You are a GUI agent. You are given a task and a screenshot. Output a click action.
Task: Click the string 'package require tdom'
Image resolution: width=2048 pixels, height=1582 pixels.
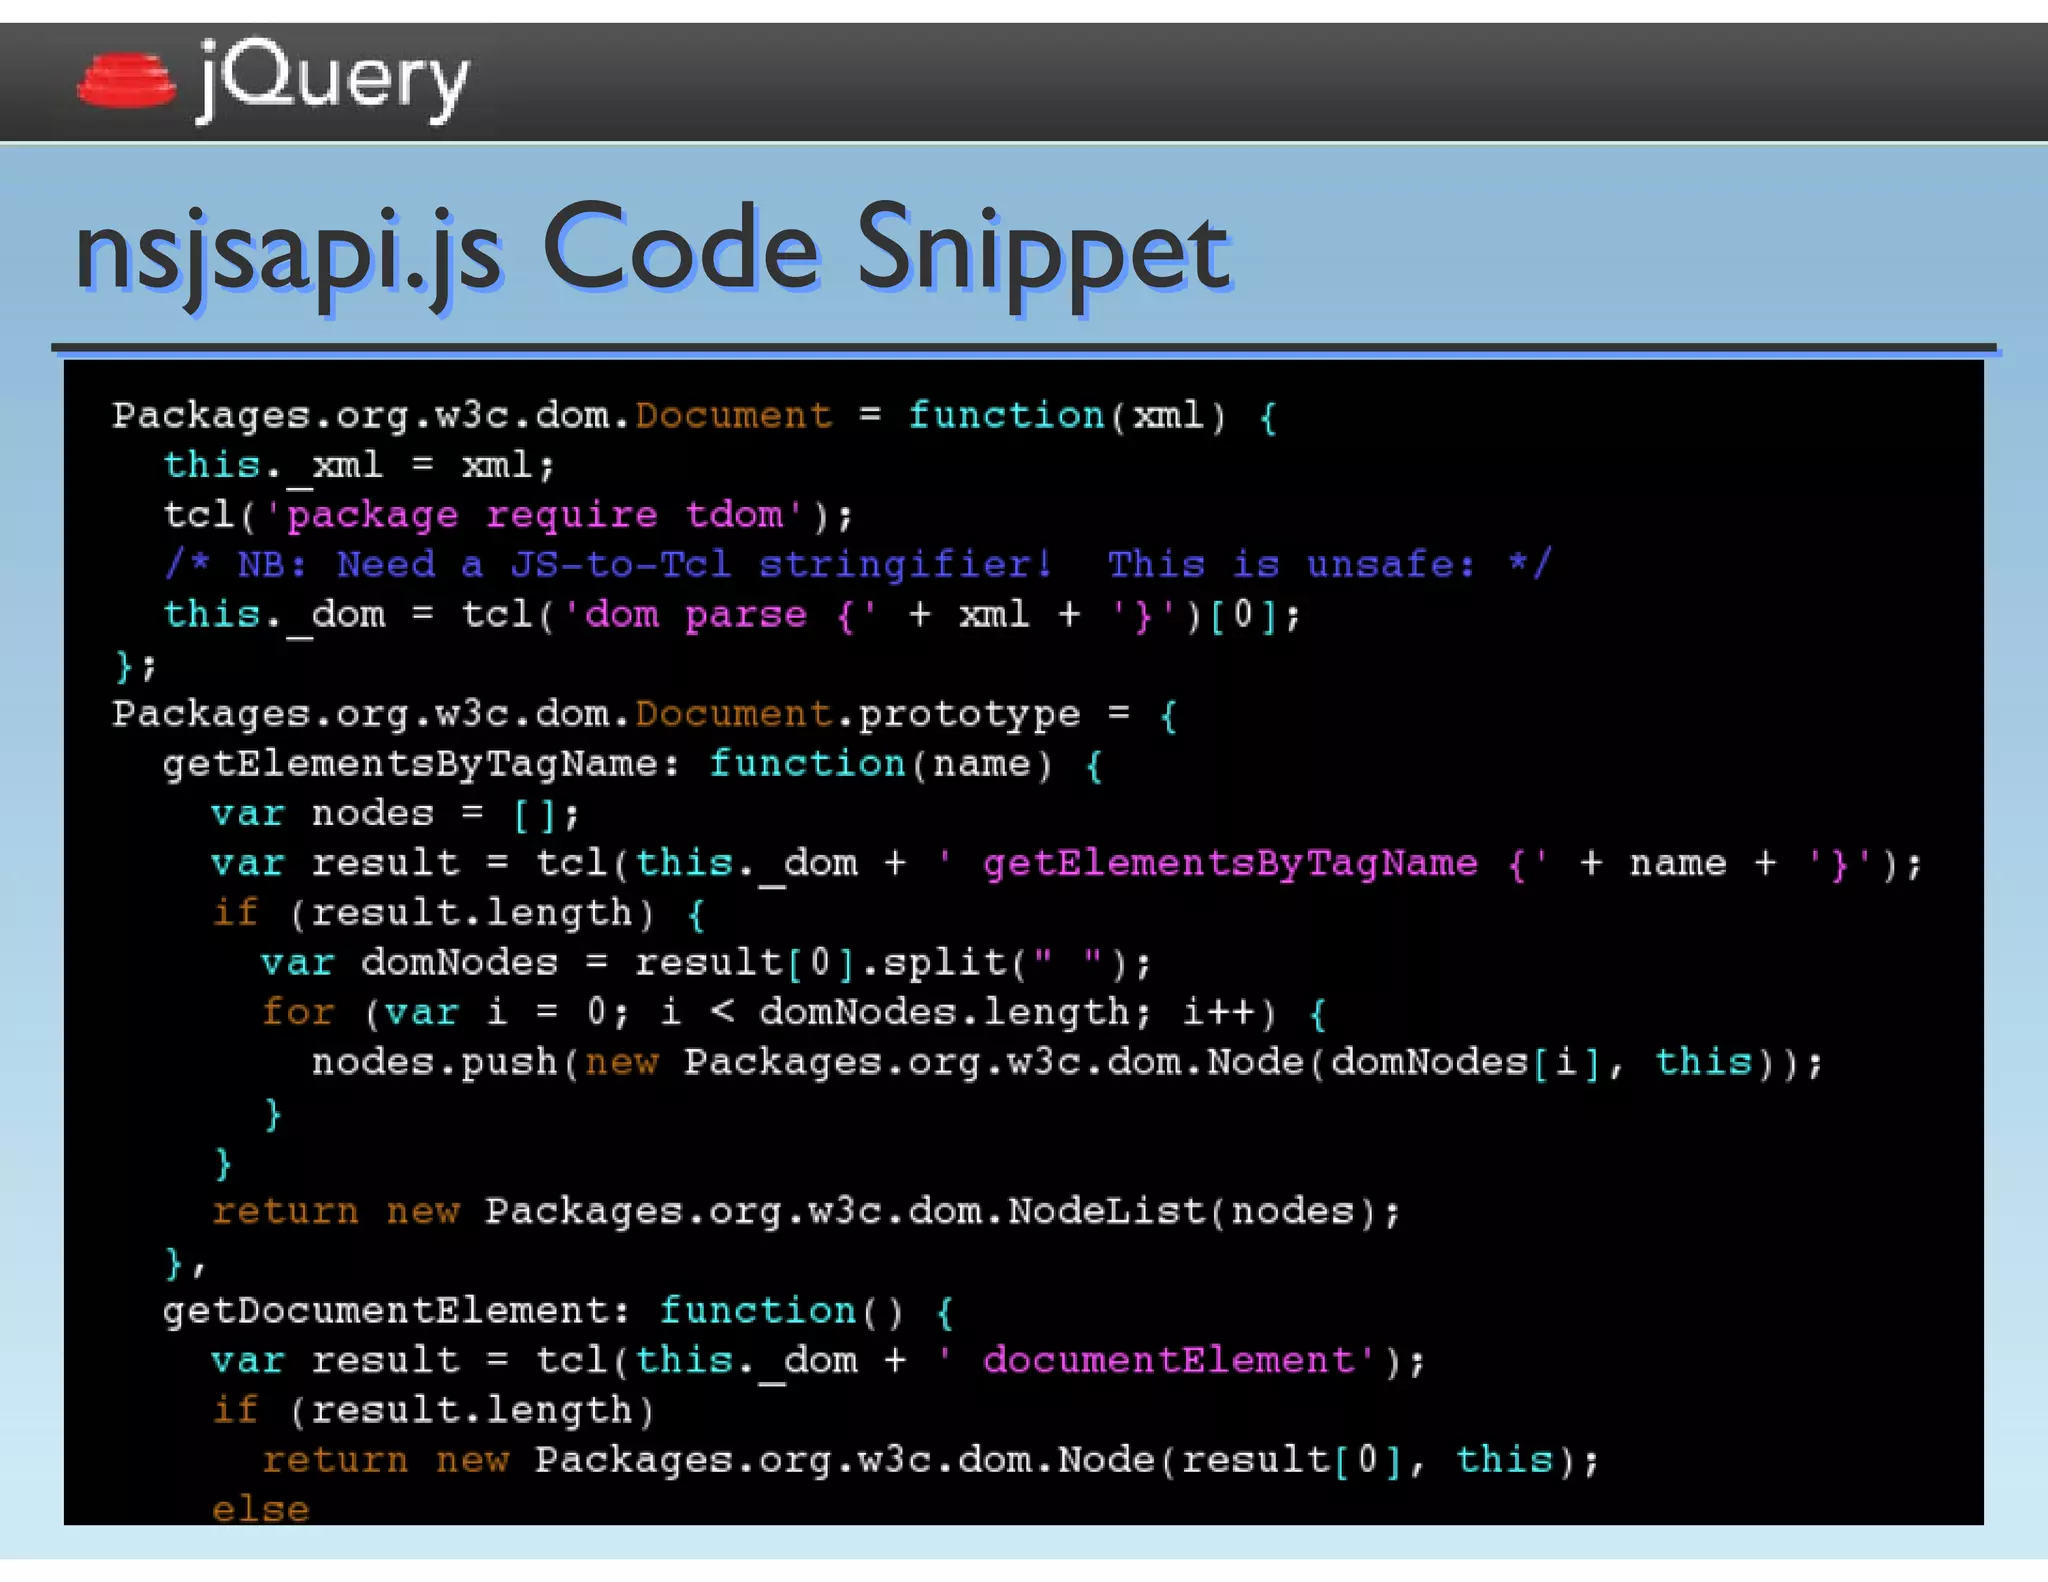click(535, 515)
